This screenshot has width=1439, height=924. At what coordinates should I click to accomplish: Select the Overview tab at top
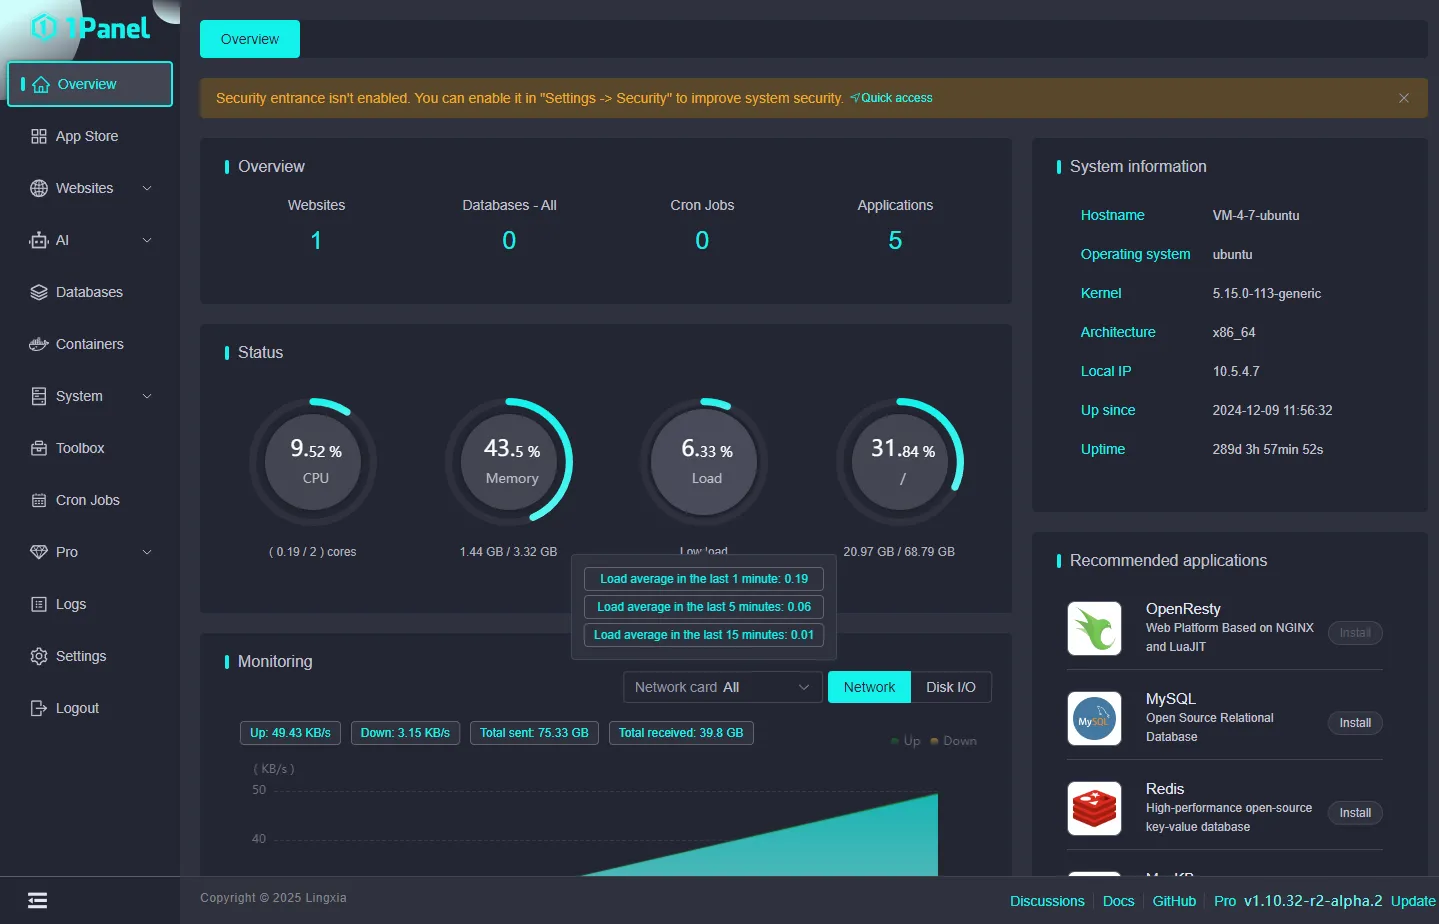click(250, 39)
